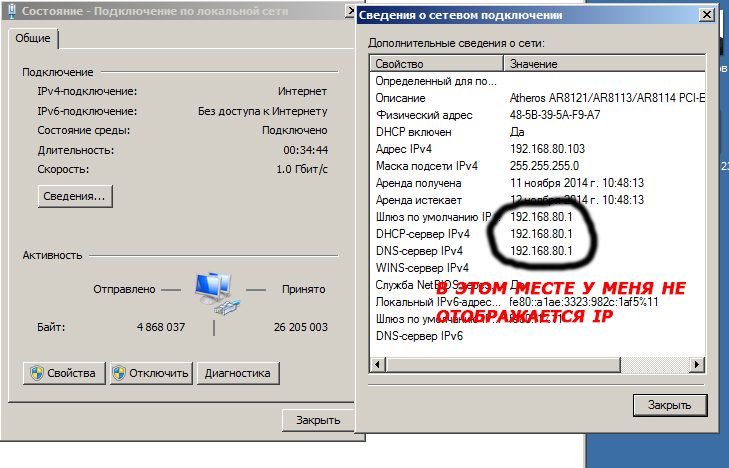Click the MAC address 48-5B-39-5A-F9-A7 value
The width and height of the screenshot is (729, 468).
(555, 115)
